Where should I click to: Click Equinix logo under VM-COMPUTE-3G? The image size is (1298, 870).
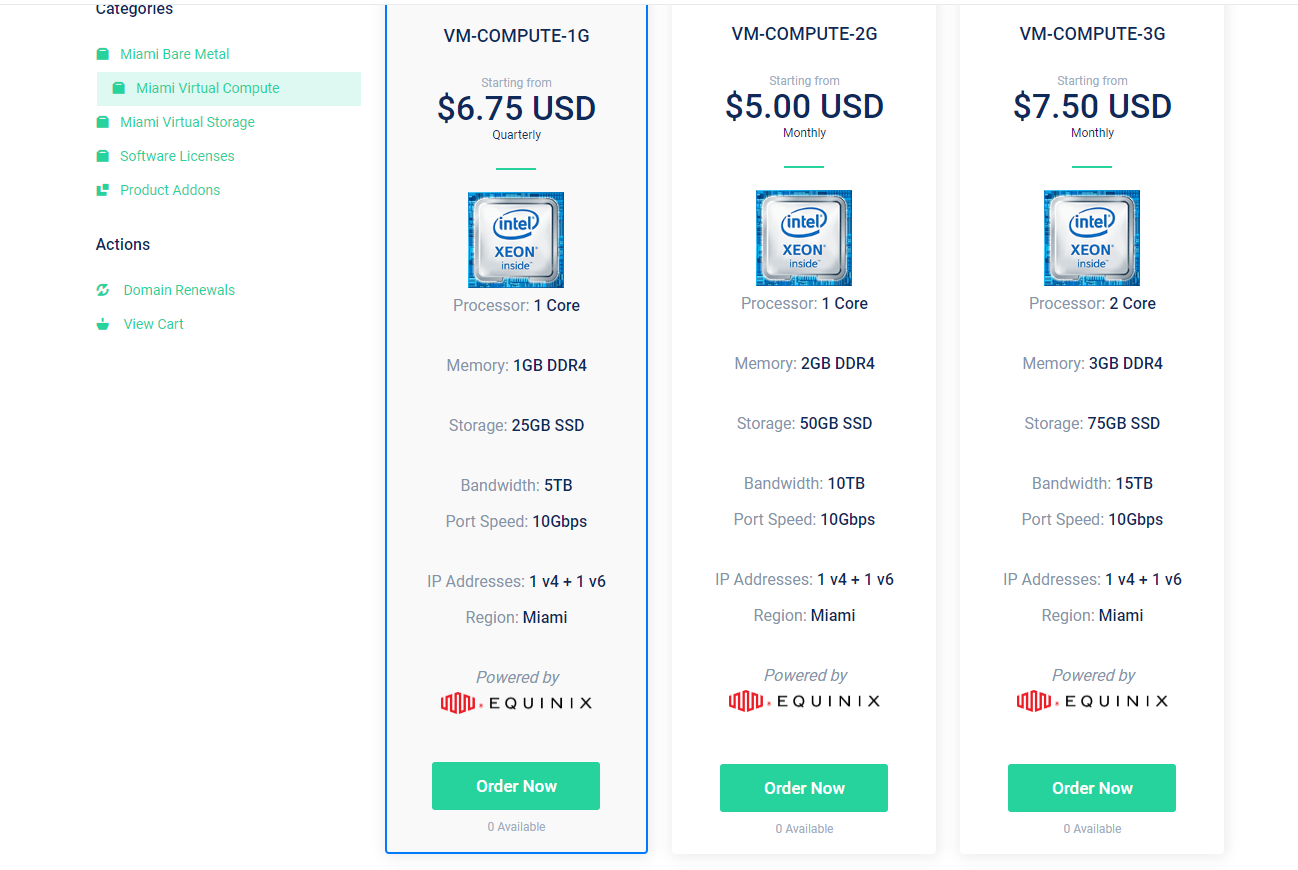[1092, 701]
